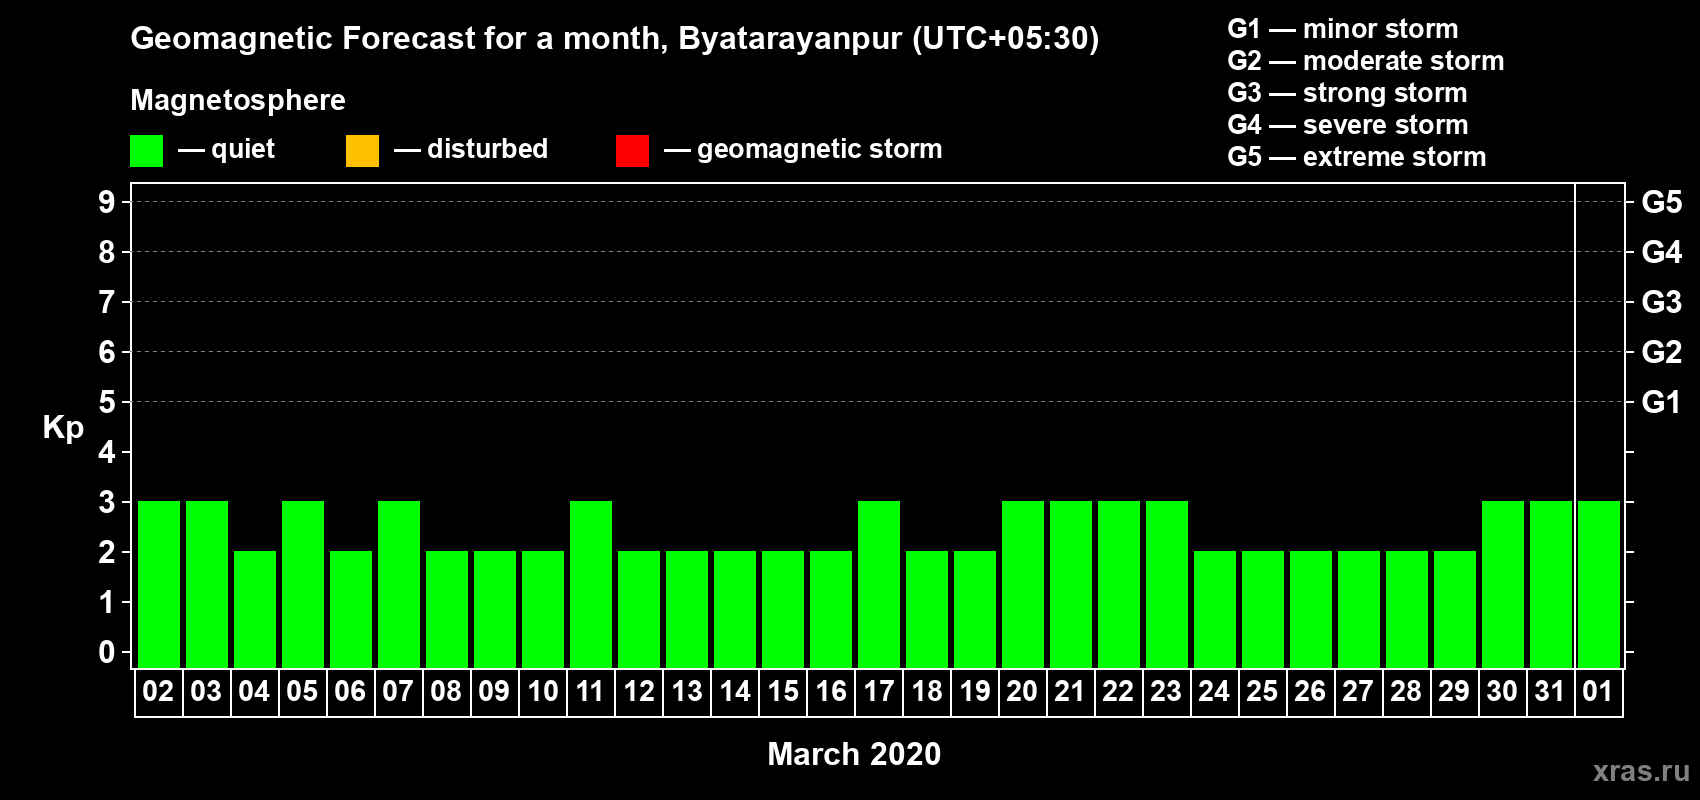Click 'G2 — moderate storm' legend entry
1700x800 pixels.
(x=1366, y=61)
